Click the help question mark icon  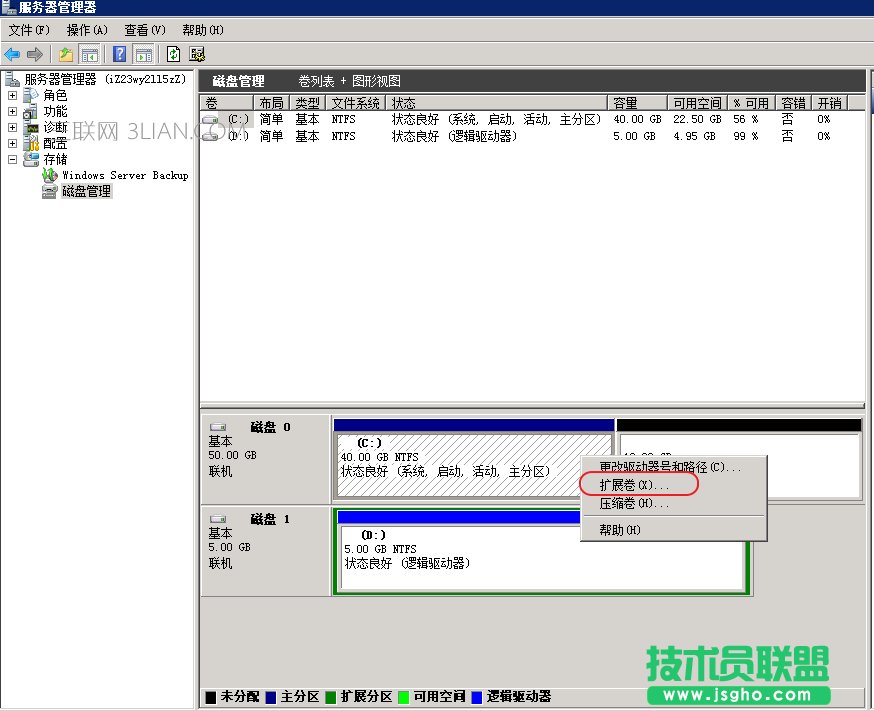(118, 55)
